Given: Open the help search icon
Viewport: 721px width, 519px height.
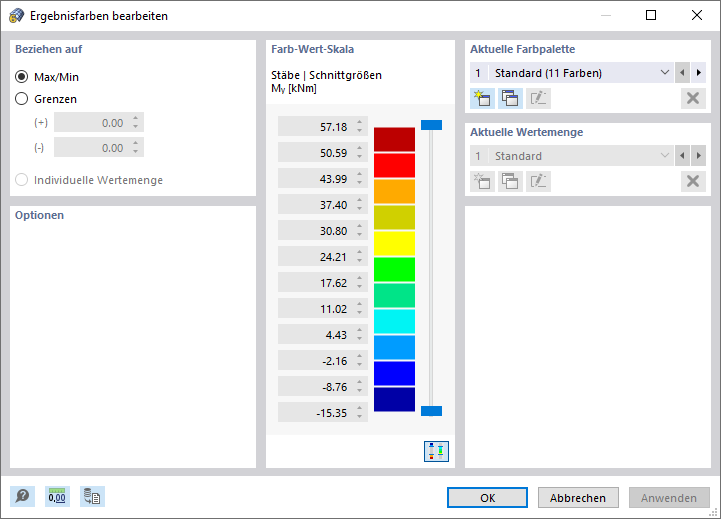Looking at the screenshot, I should pos(21,497).
